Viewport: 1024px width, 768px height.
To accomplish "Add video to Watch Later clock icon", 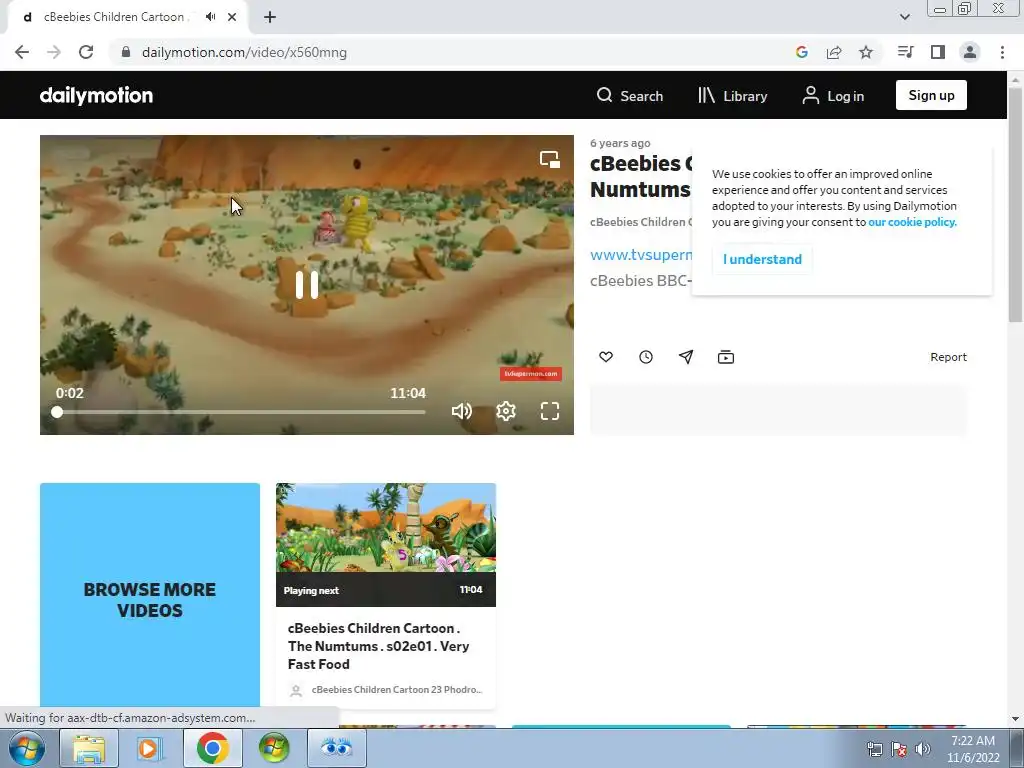I will [x=646, y=357].
